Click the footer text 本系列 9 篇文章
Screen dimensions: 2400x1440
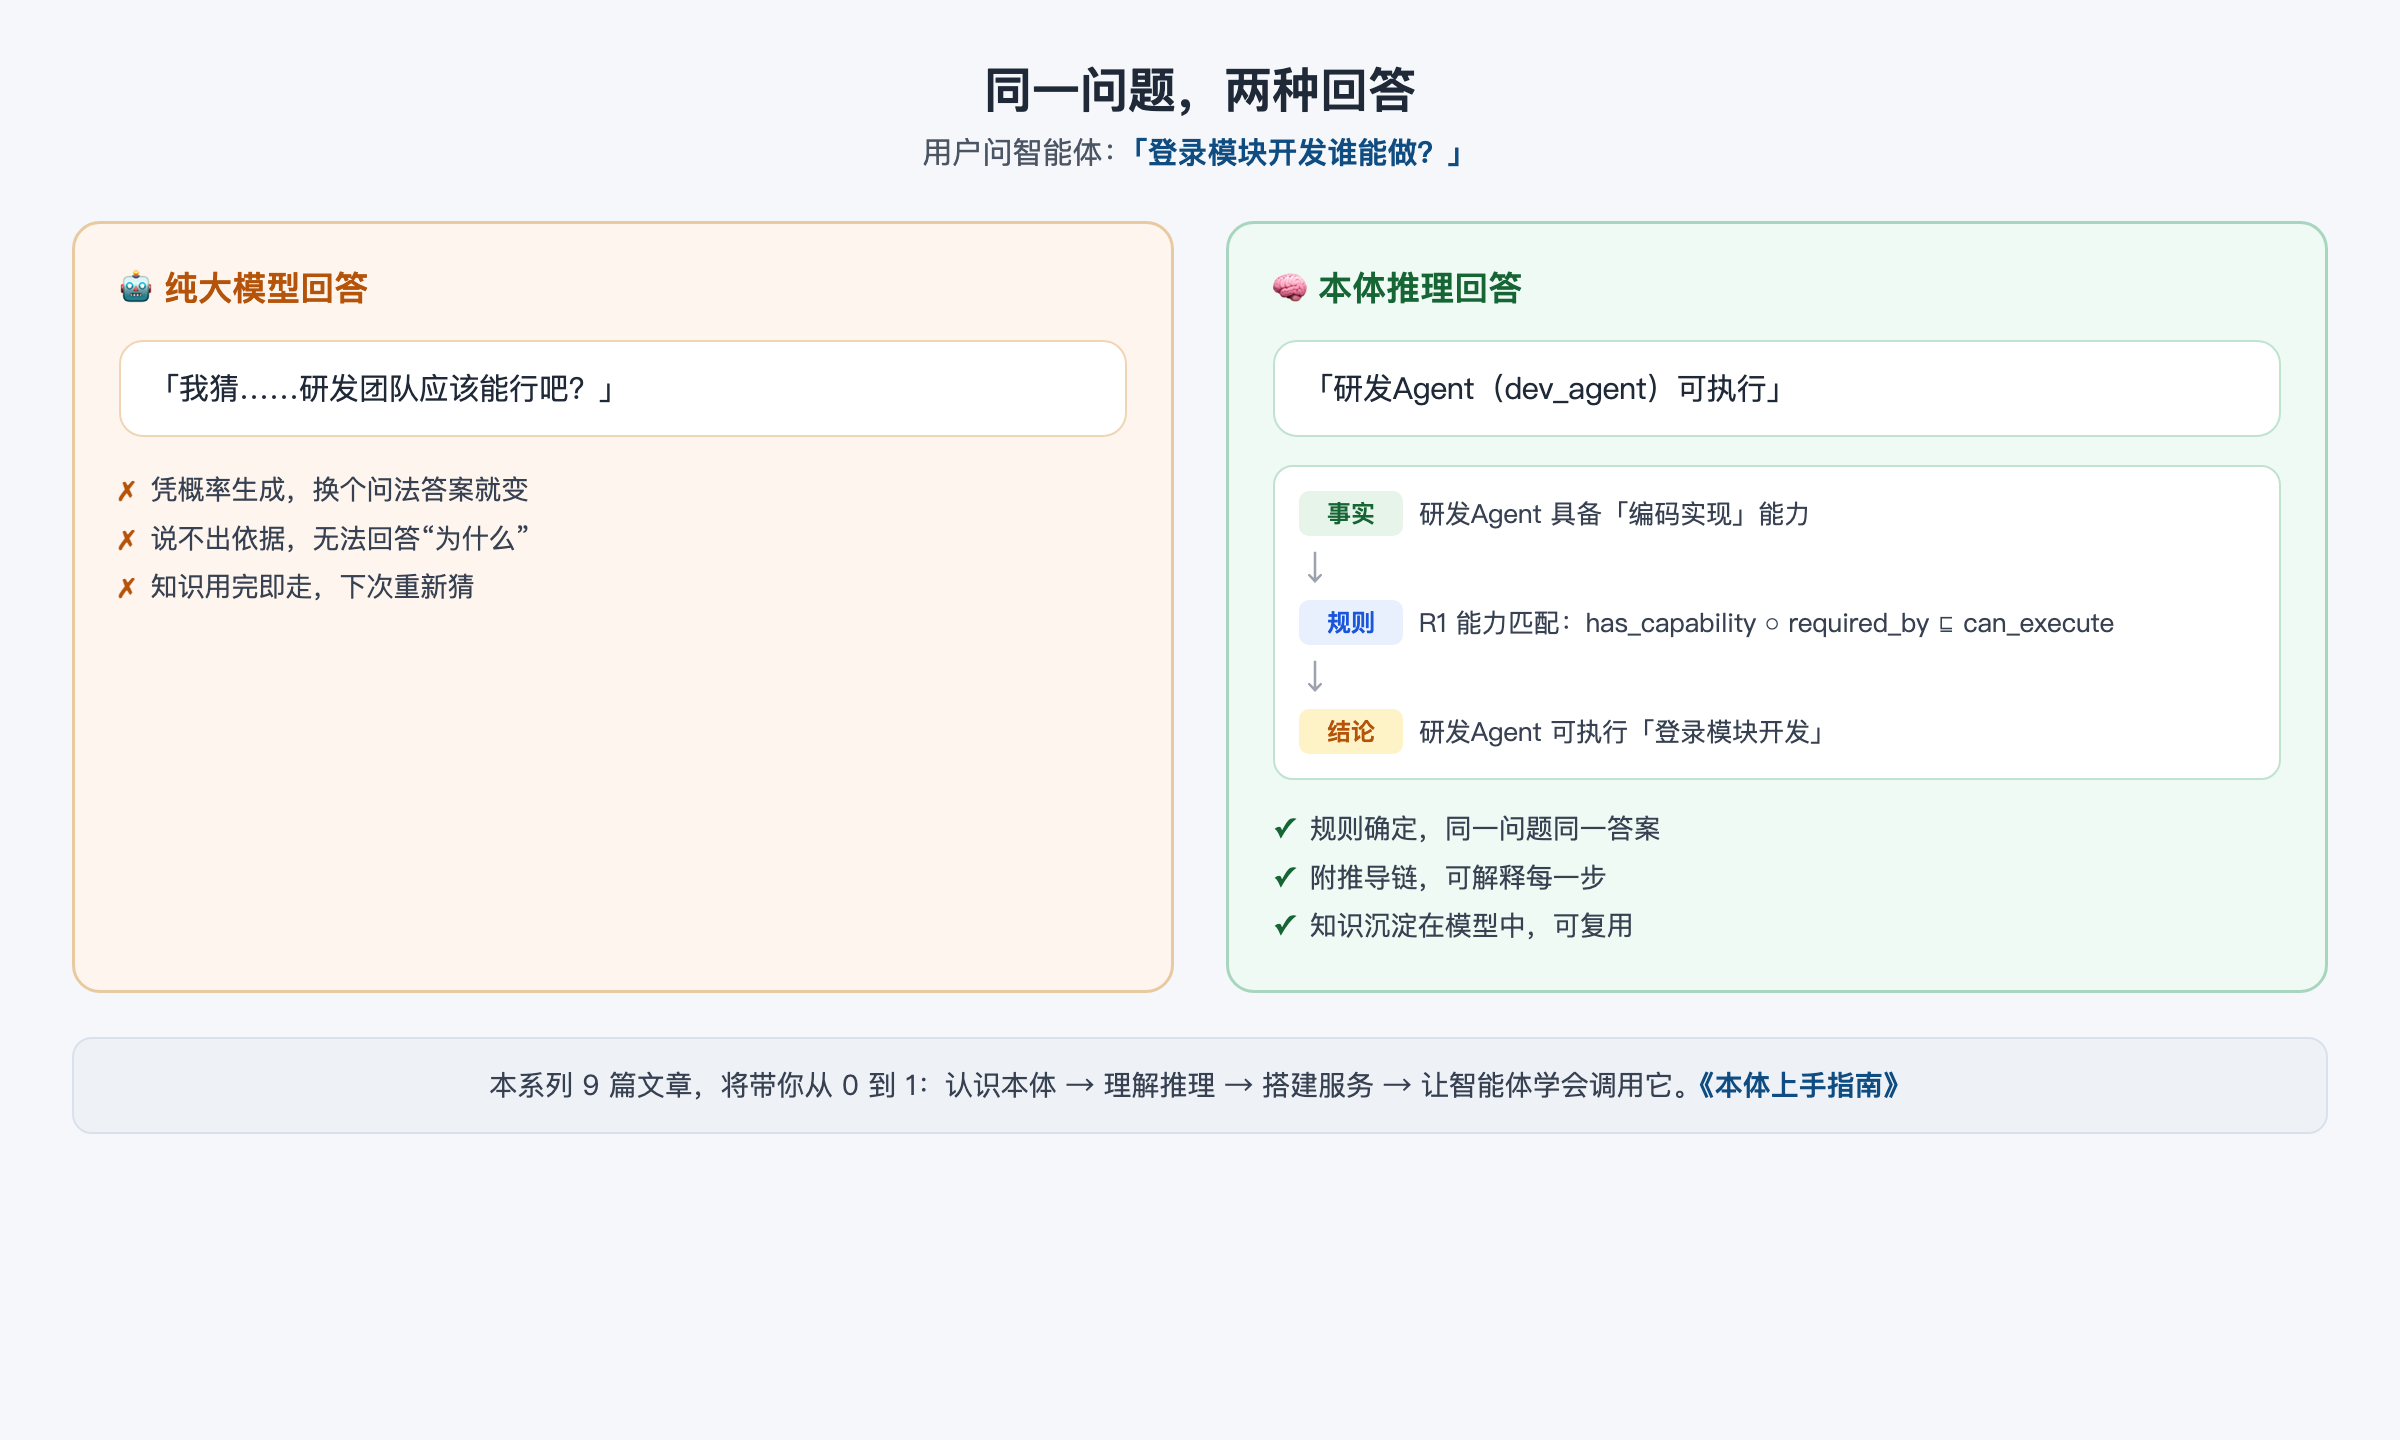[590, 1085]
